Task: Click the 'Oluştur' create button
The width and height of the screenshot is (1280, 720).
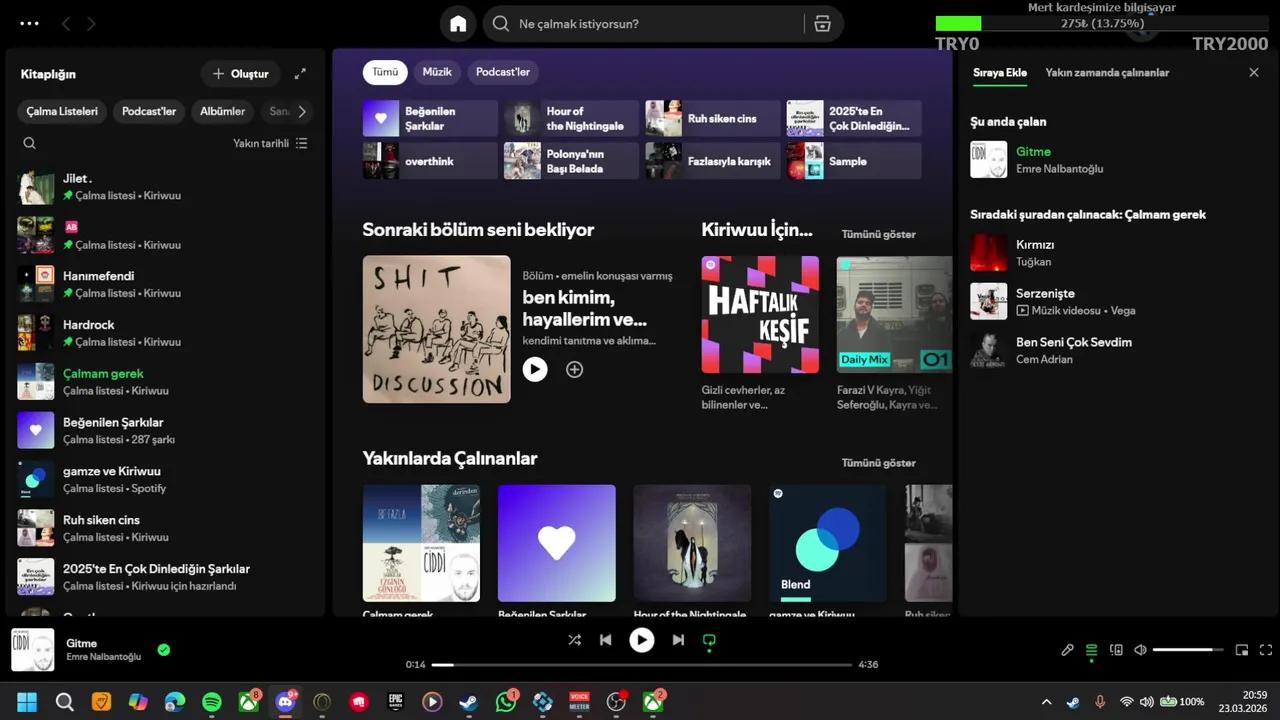Action: coord(241,74)
